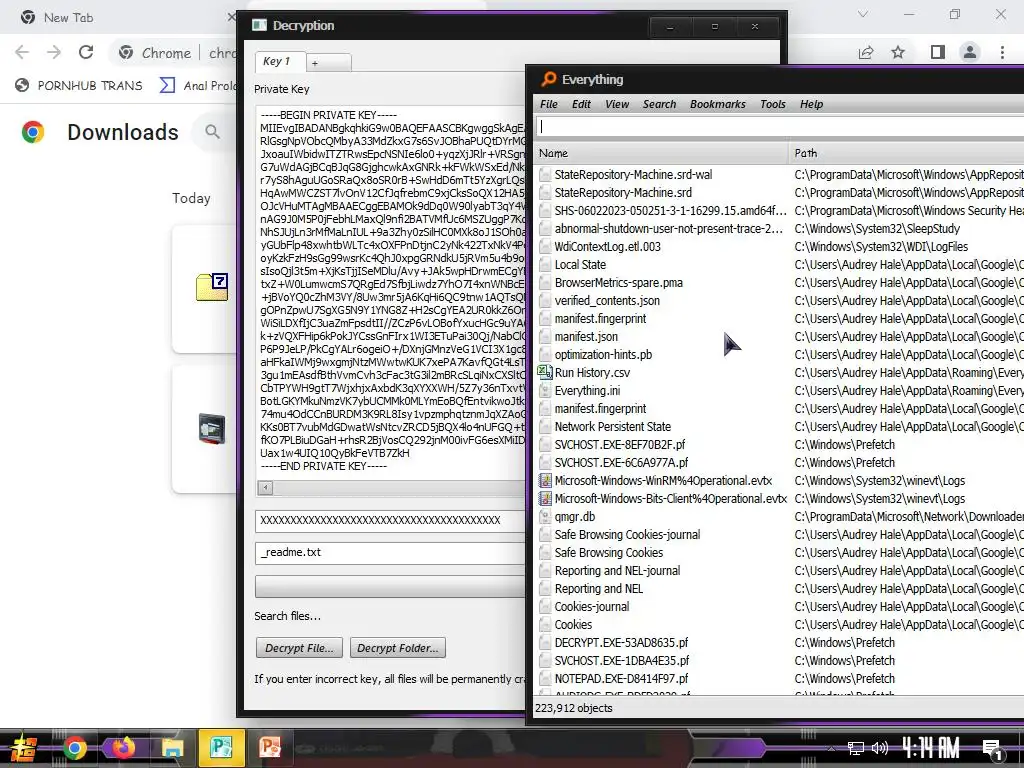This screenshot has width=1024, height=768.
Task: Select WdiContextLog.etl.003 file
Action: [607, 246]
